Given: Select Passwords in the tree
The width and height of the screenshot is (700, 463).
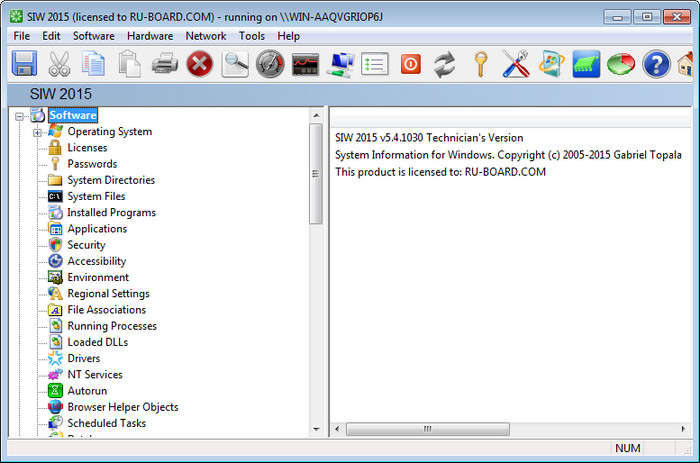Looking at the screenshot, I should pyautogui.click(x=92, y=164).
